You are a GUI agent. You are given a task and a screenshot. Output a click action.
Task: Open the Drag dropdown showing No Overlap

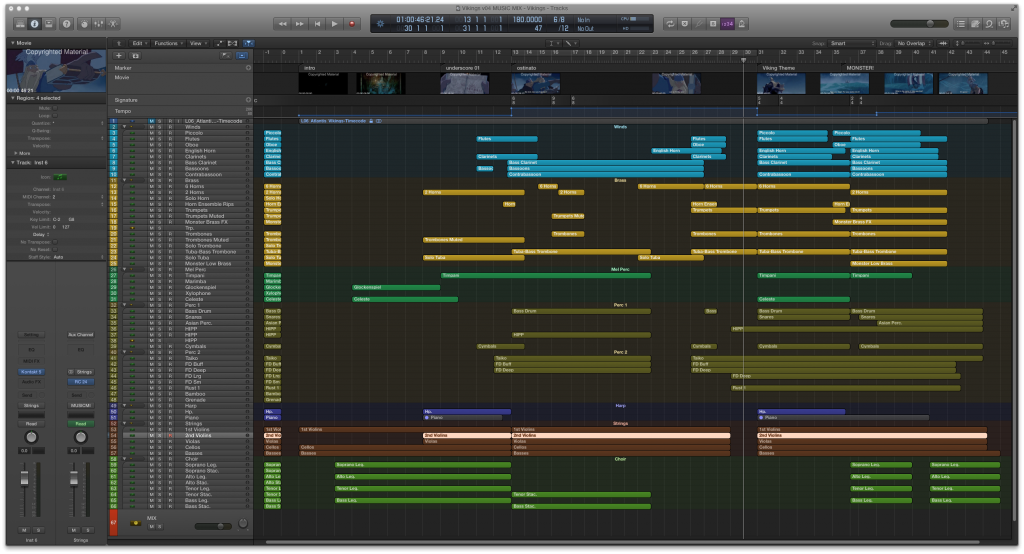(x=915, y=44)
